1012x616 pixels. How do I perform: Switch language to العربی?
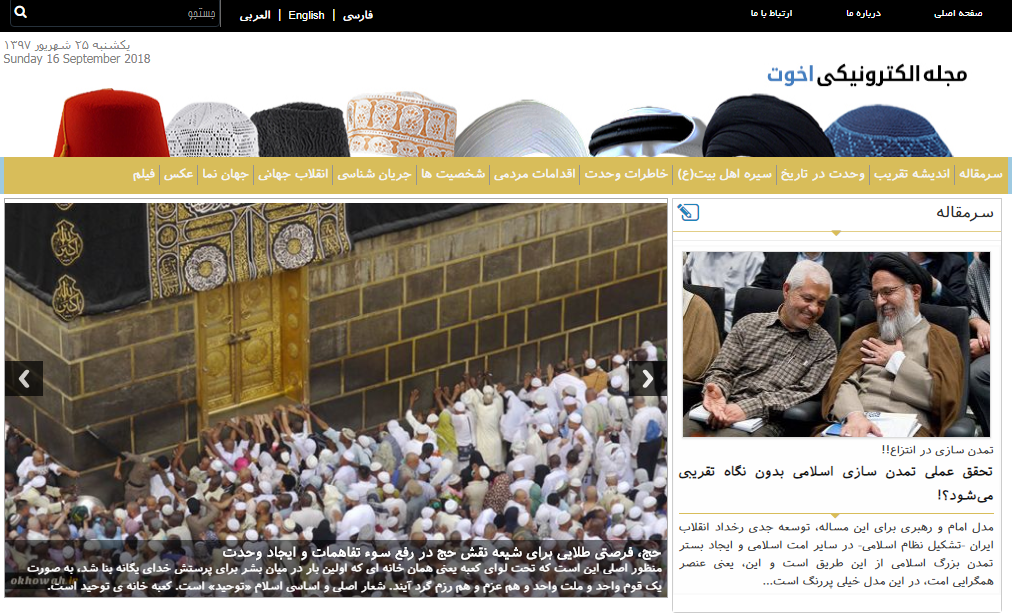pos(255,15)
